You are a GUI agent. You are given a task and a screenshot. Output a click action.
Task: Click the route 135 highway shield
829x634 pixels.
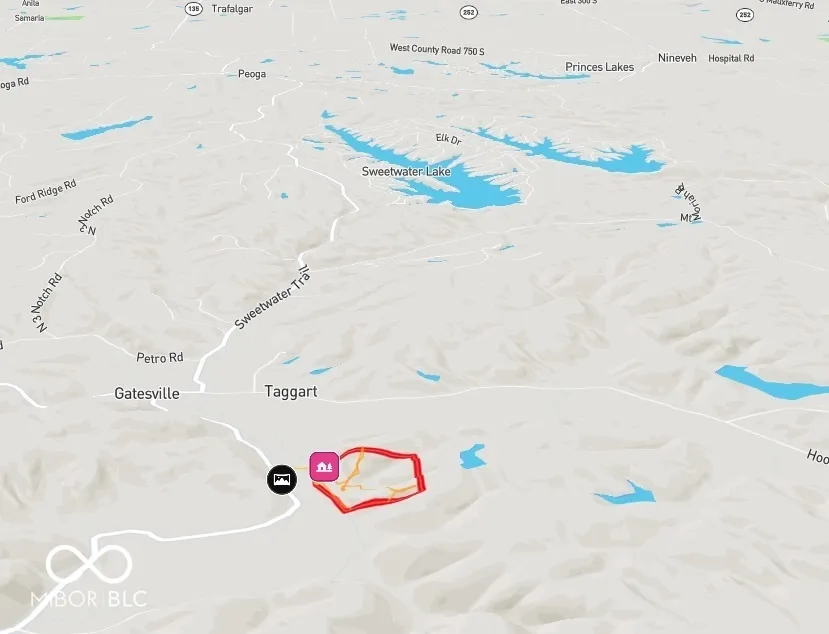click(x=194, y=9)
